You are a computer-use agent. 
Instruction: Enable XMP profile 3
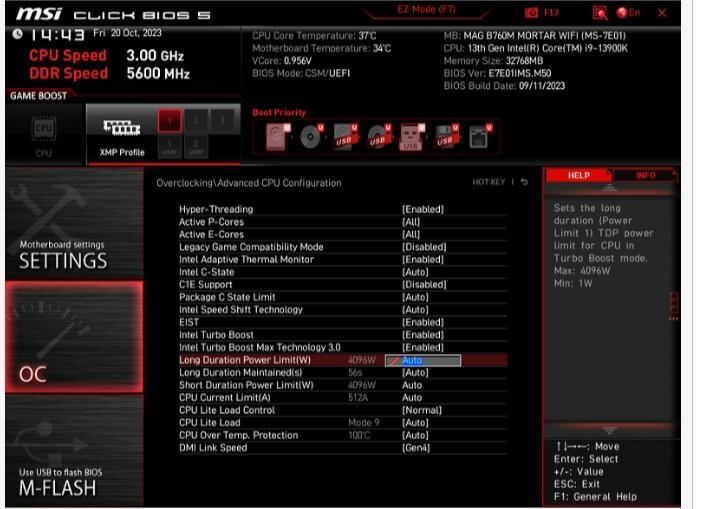tap(222, 121)
